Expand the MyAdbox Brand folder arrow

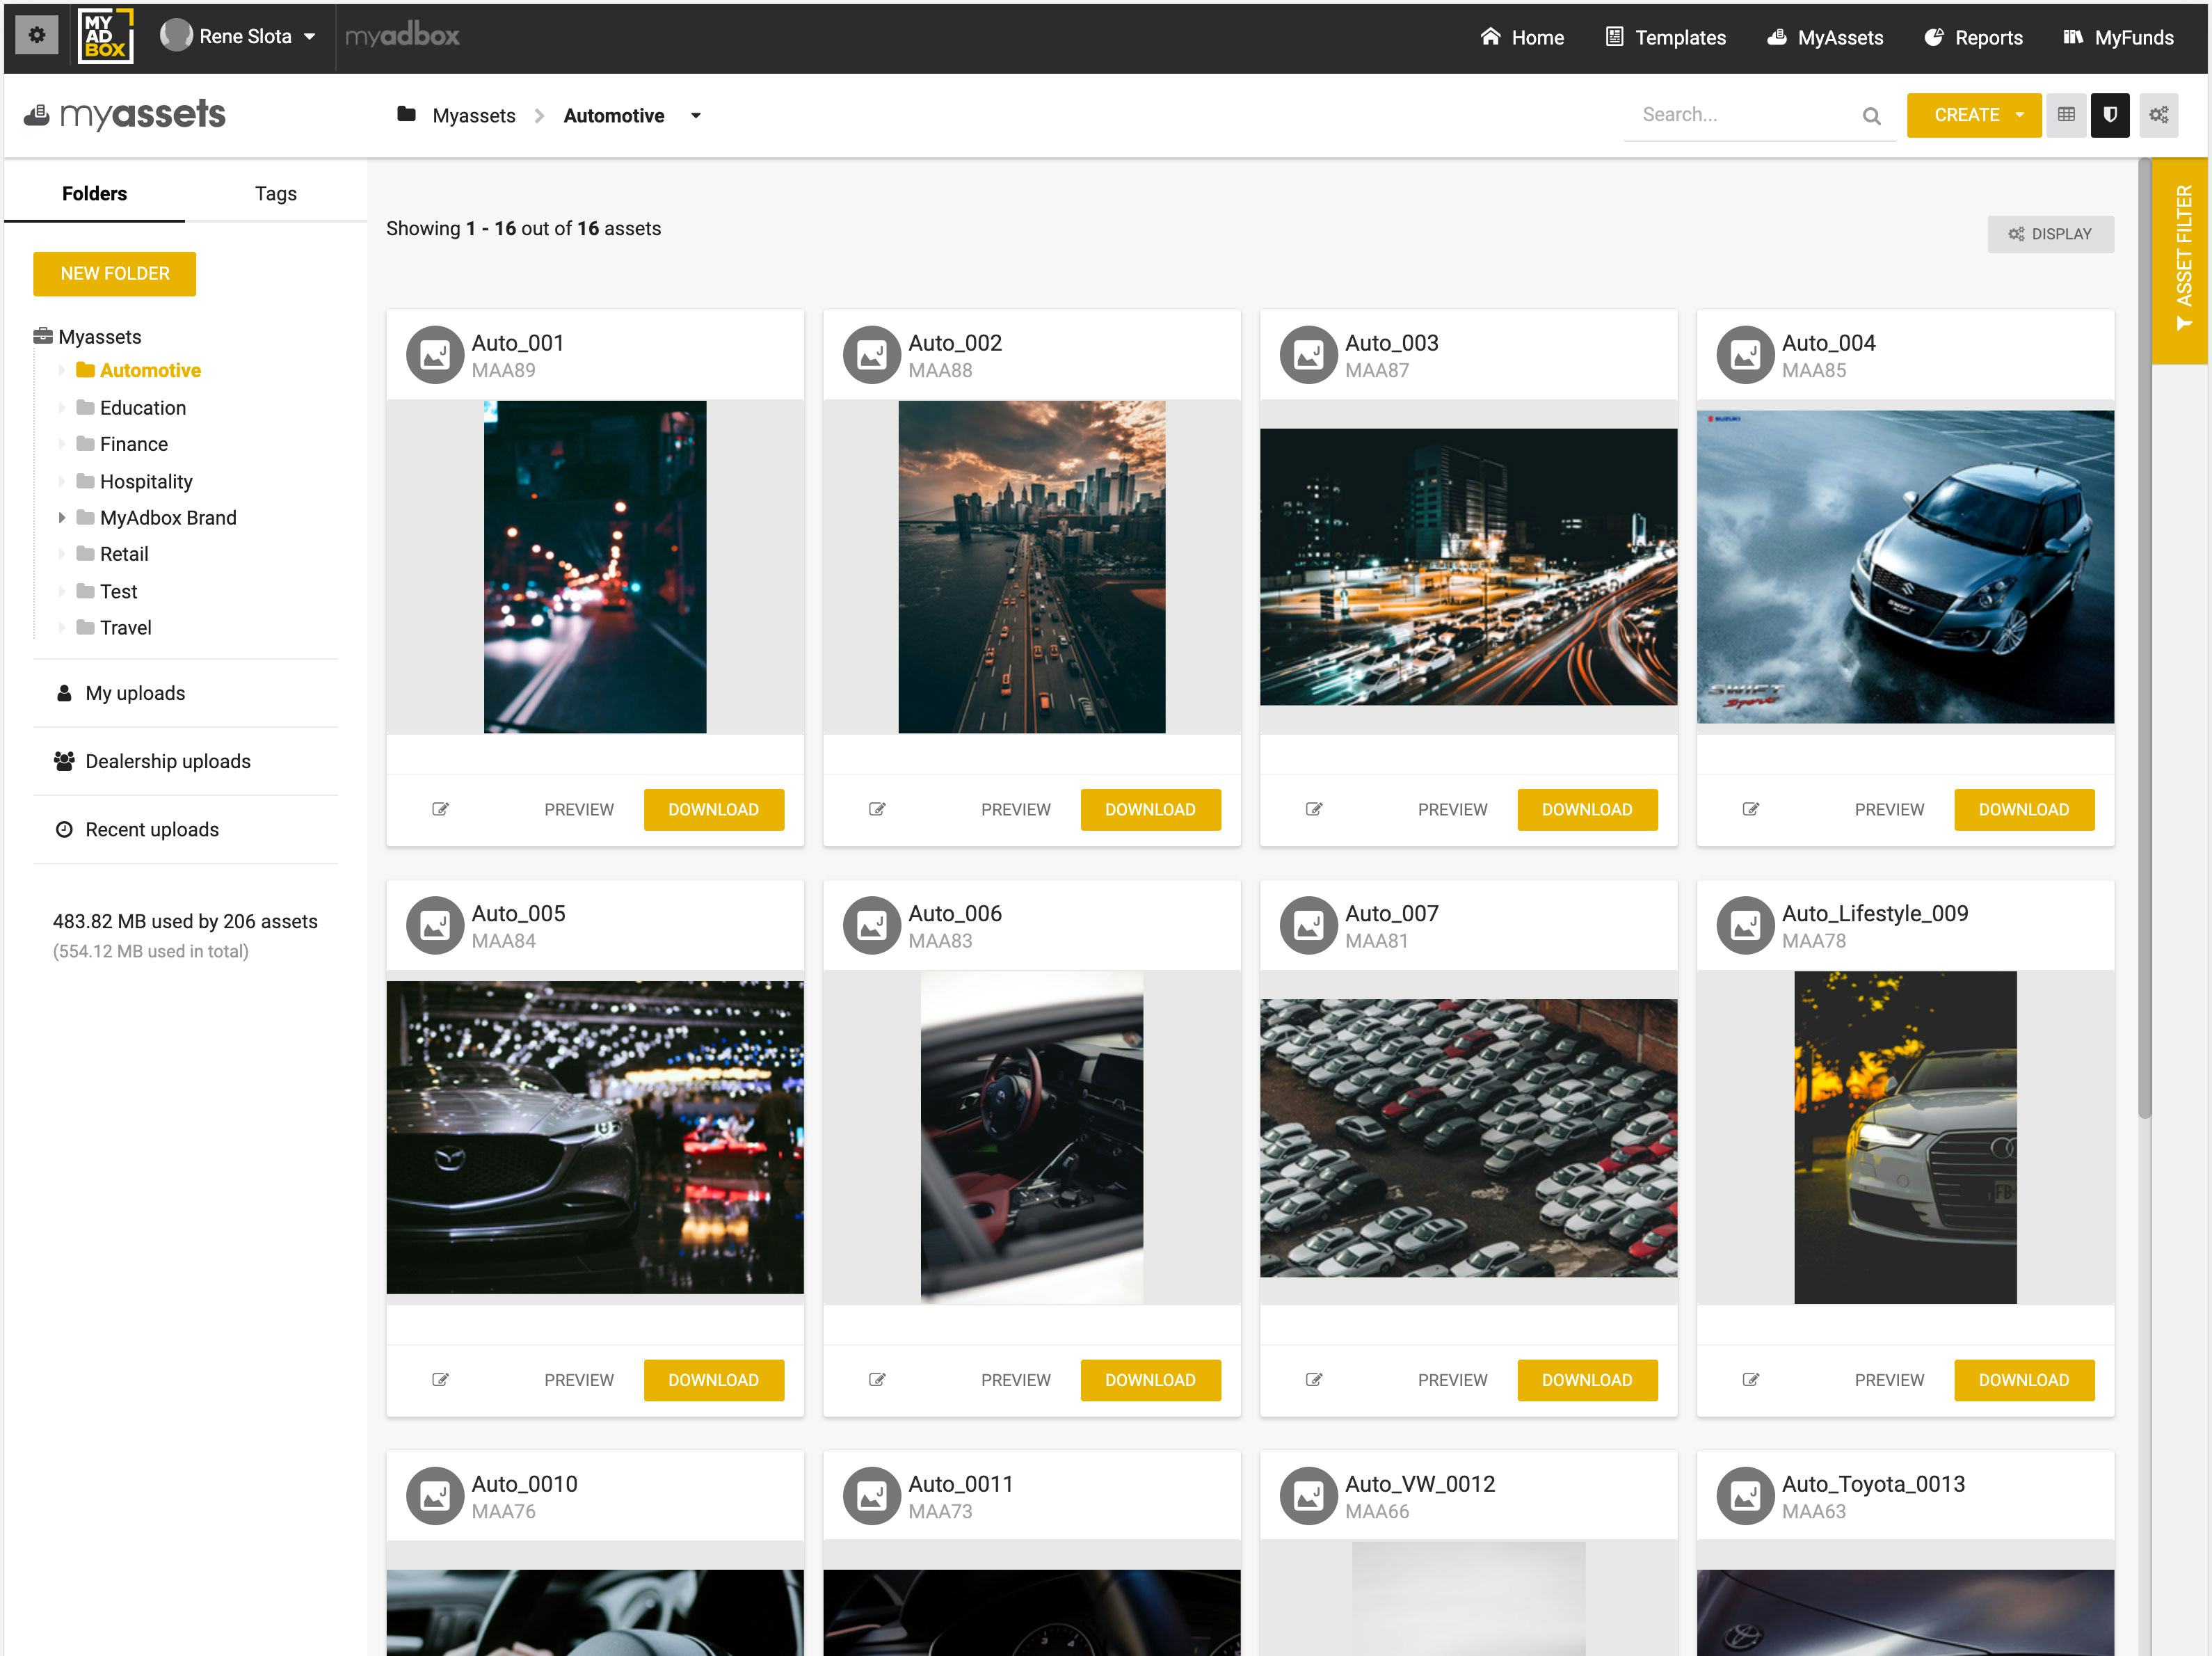61,518
